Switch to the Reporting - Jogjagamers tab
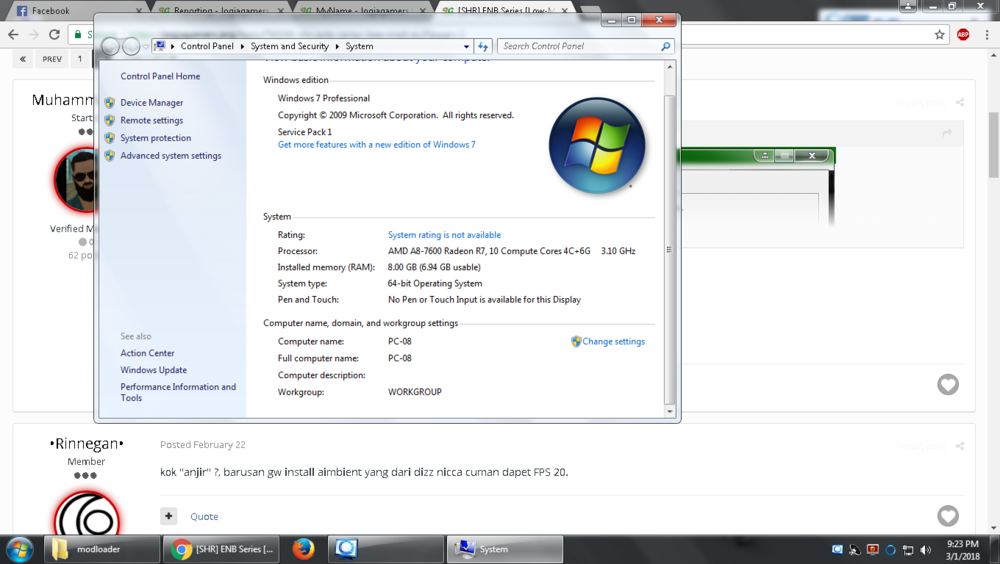This screenshot has height=564, width=1000. (221, 11)
